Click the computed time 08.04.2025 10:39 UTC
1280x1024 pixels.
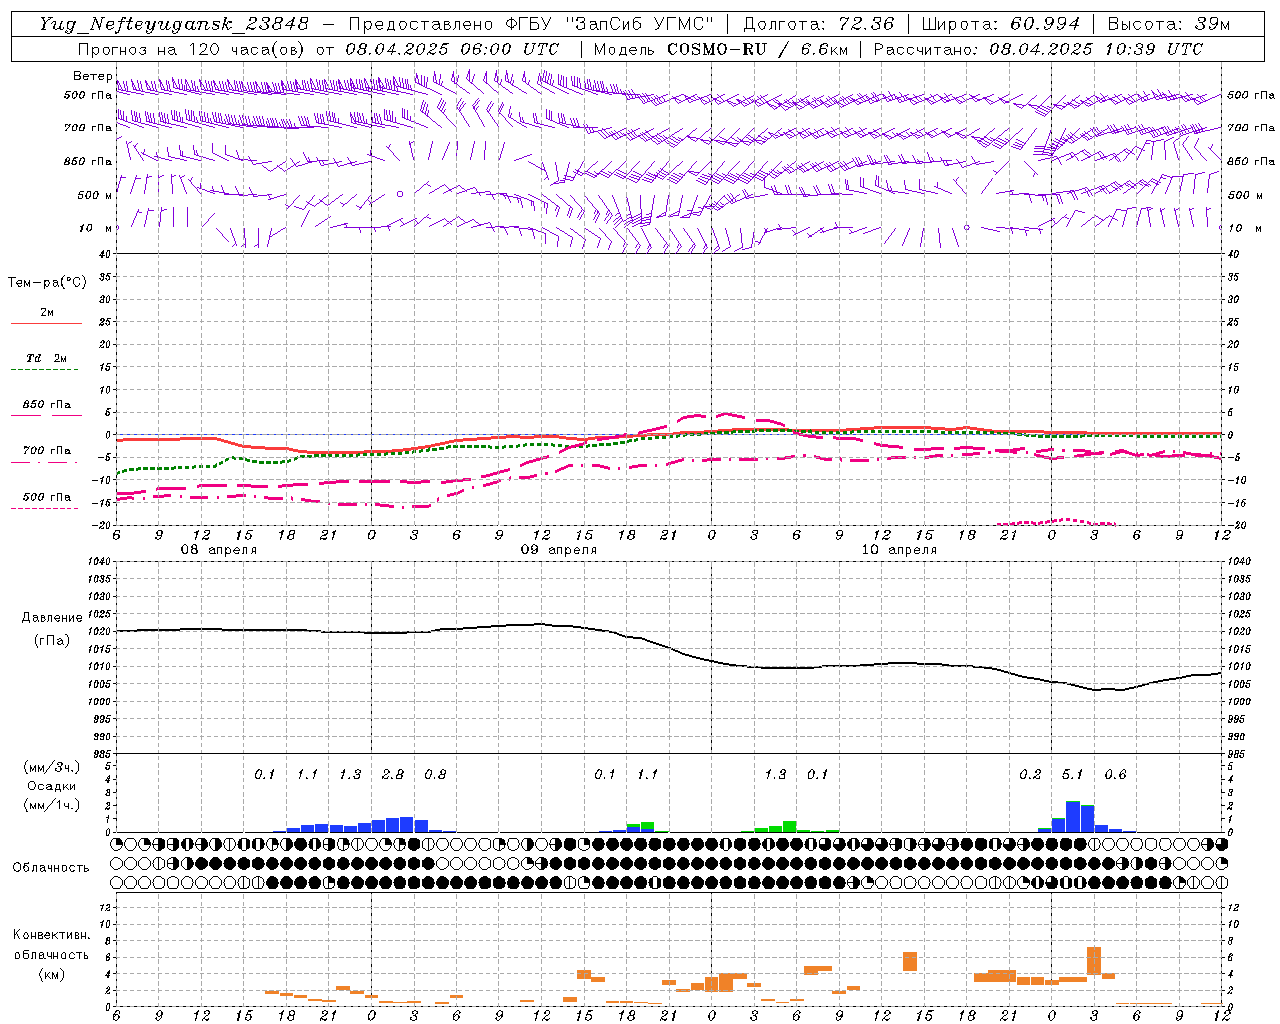coord(1096,49)
